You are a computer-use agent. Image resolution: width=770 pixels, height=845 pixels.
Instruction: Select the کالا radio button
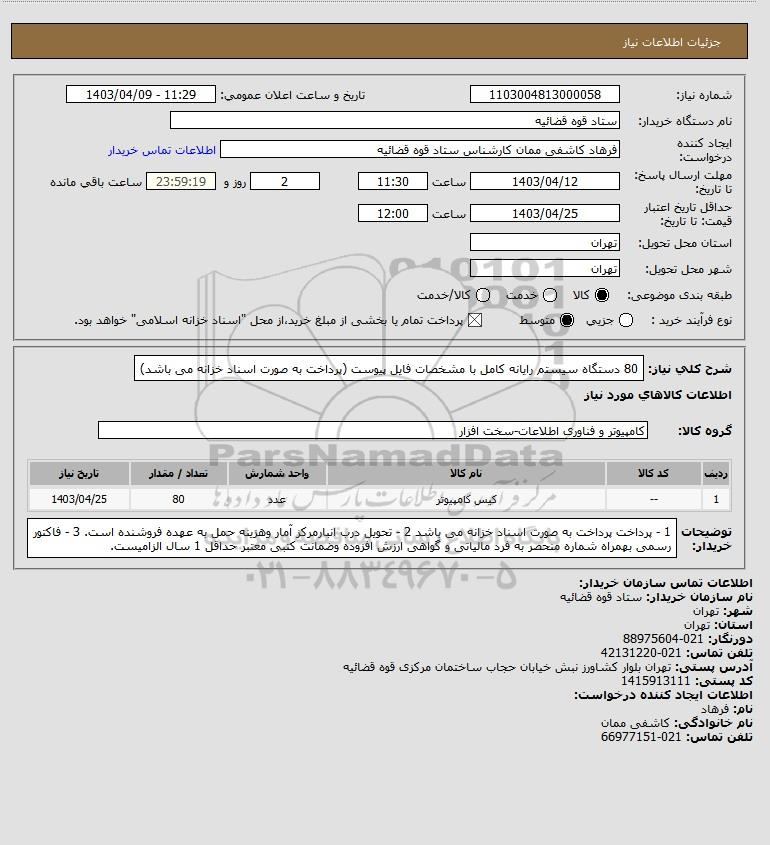[x=601, y=295]
